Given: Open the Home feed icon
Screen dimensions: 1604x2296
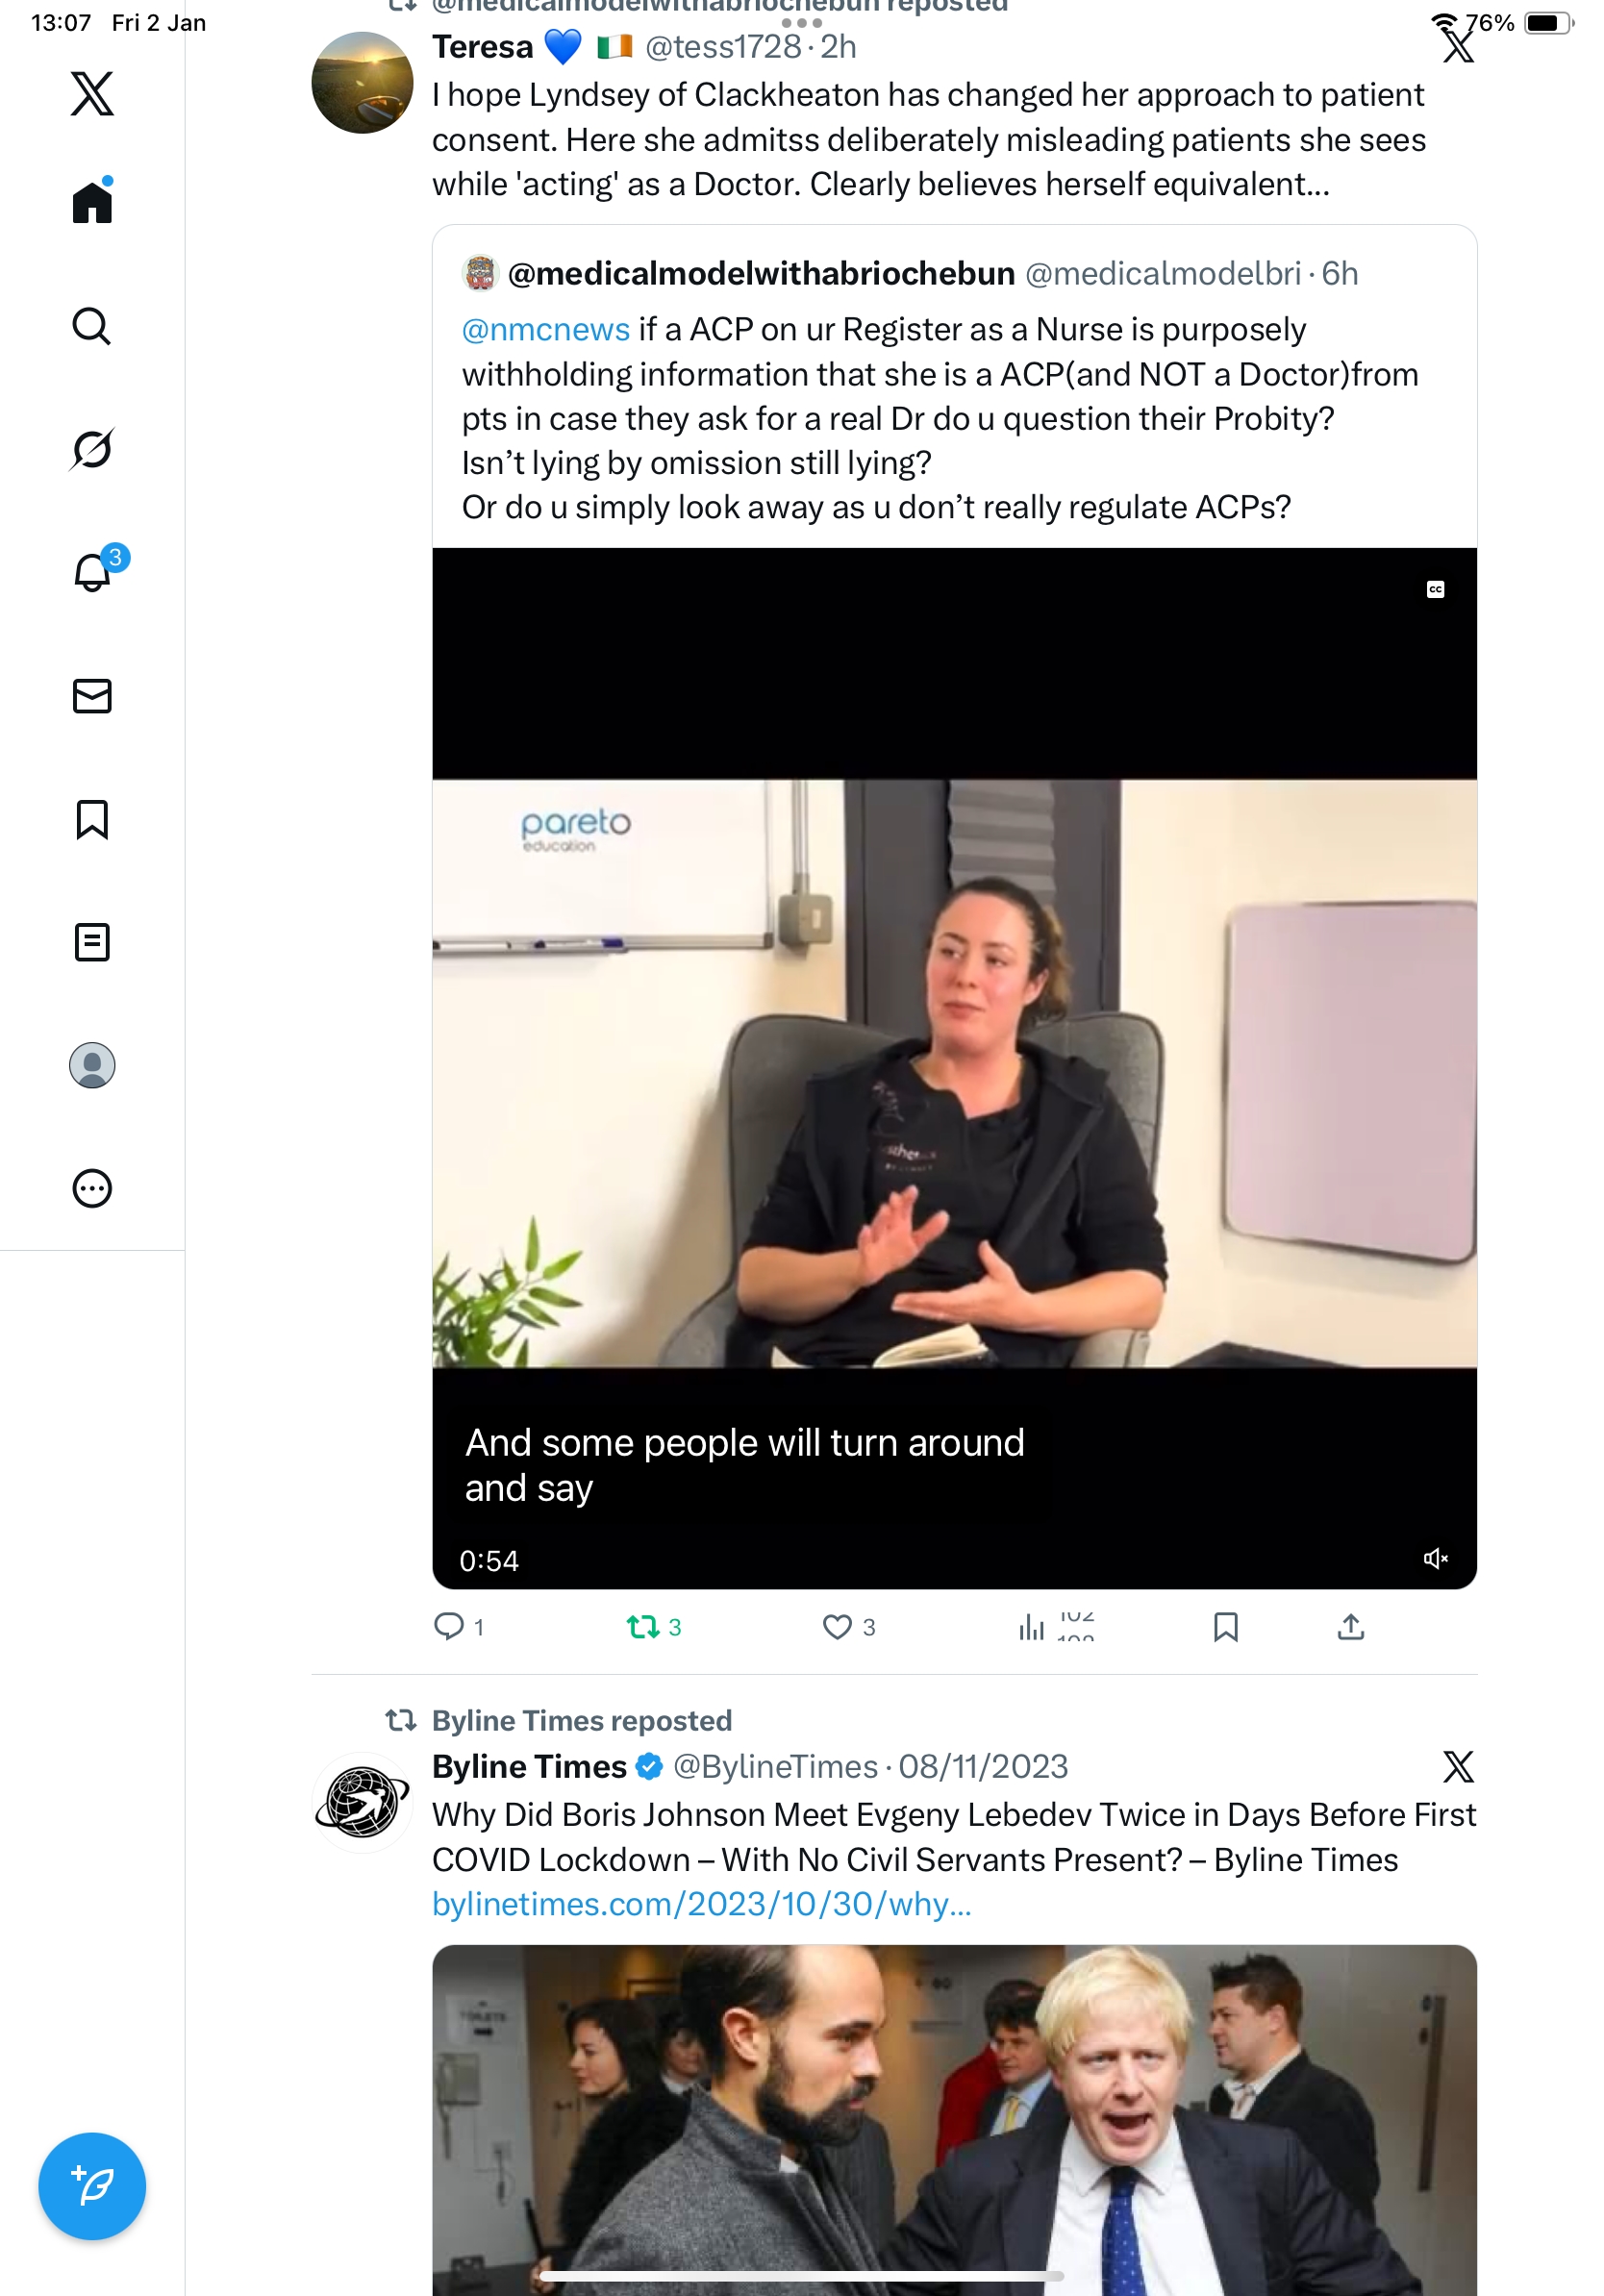Looking at the screenshot, I should pyautogui.click(x=92, y=203).
